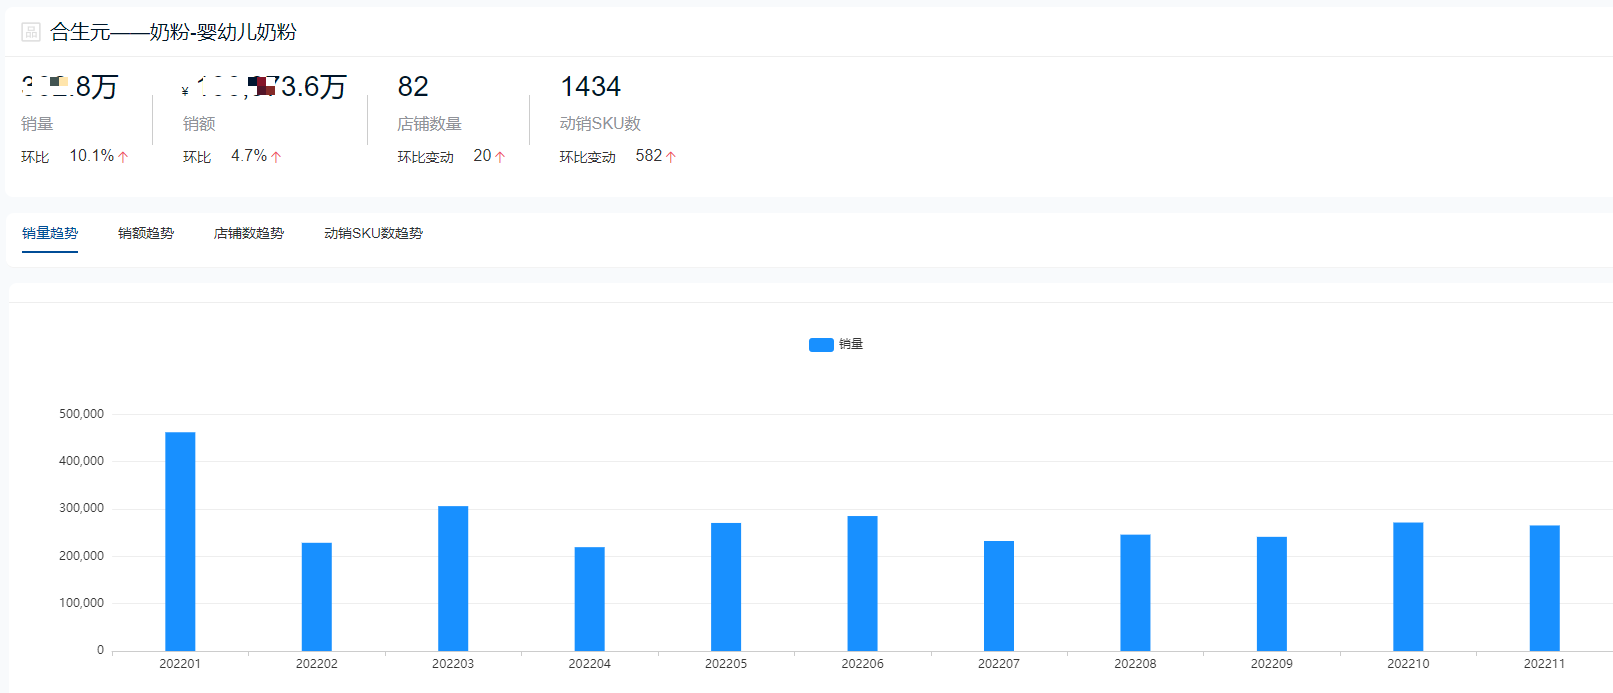This screenshot has height=693, width=1613.
Task: Select the 202203 bar in chart
Action: [x=453, y=578]
